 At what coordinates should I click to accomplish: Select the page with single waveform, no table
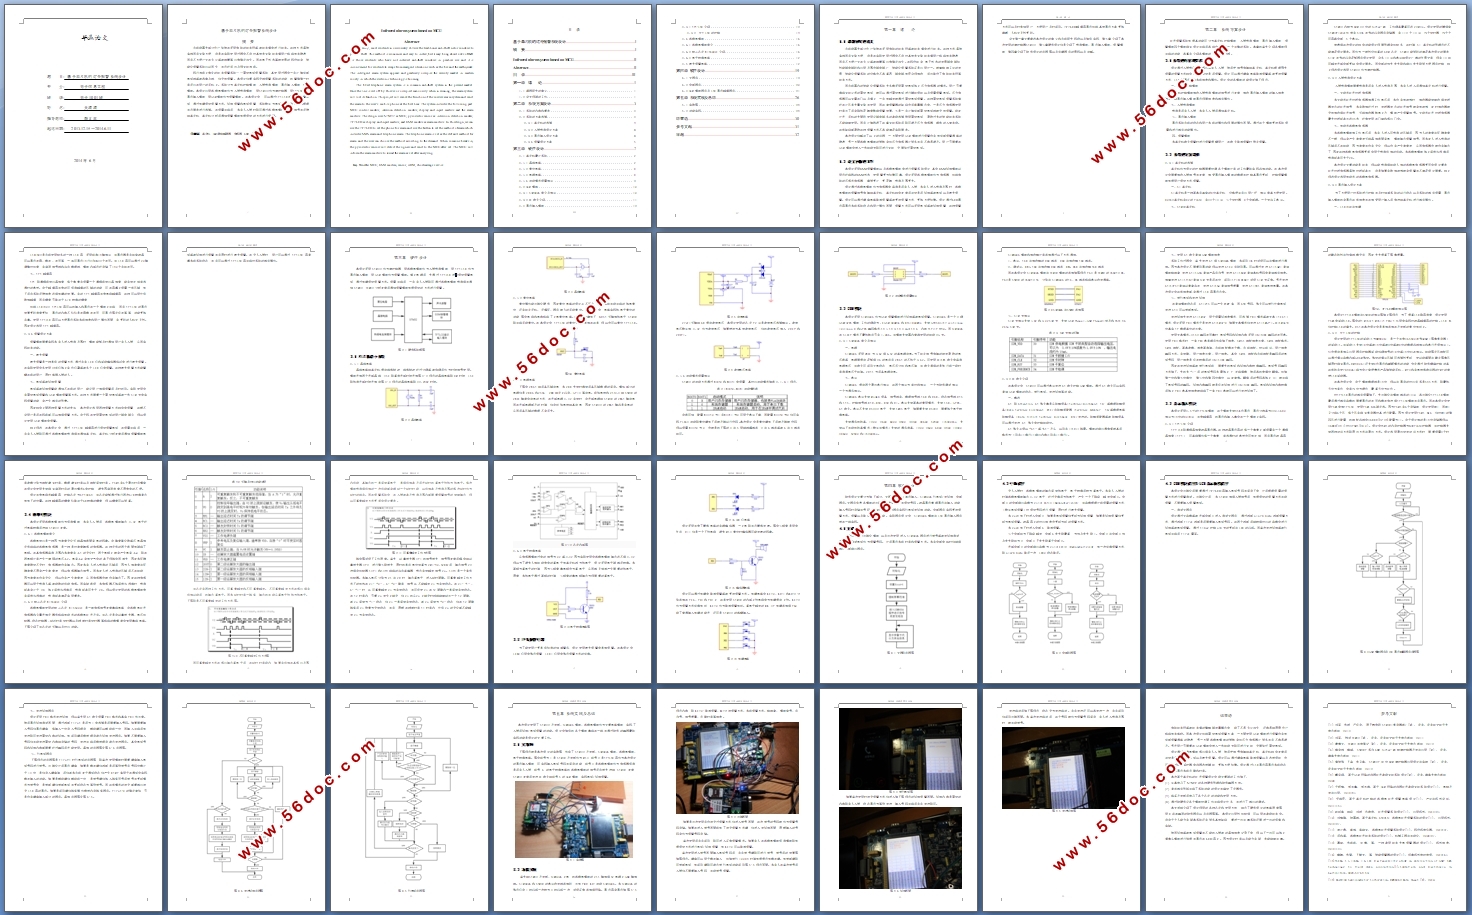tap(409, 572)
